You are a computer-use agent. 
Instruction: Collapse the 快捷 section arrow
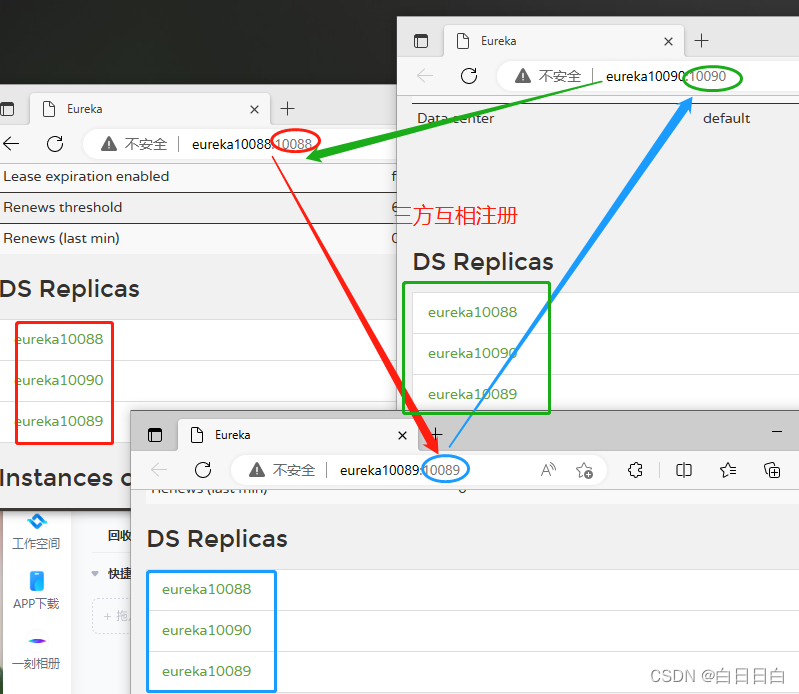click(95, 574)
